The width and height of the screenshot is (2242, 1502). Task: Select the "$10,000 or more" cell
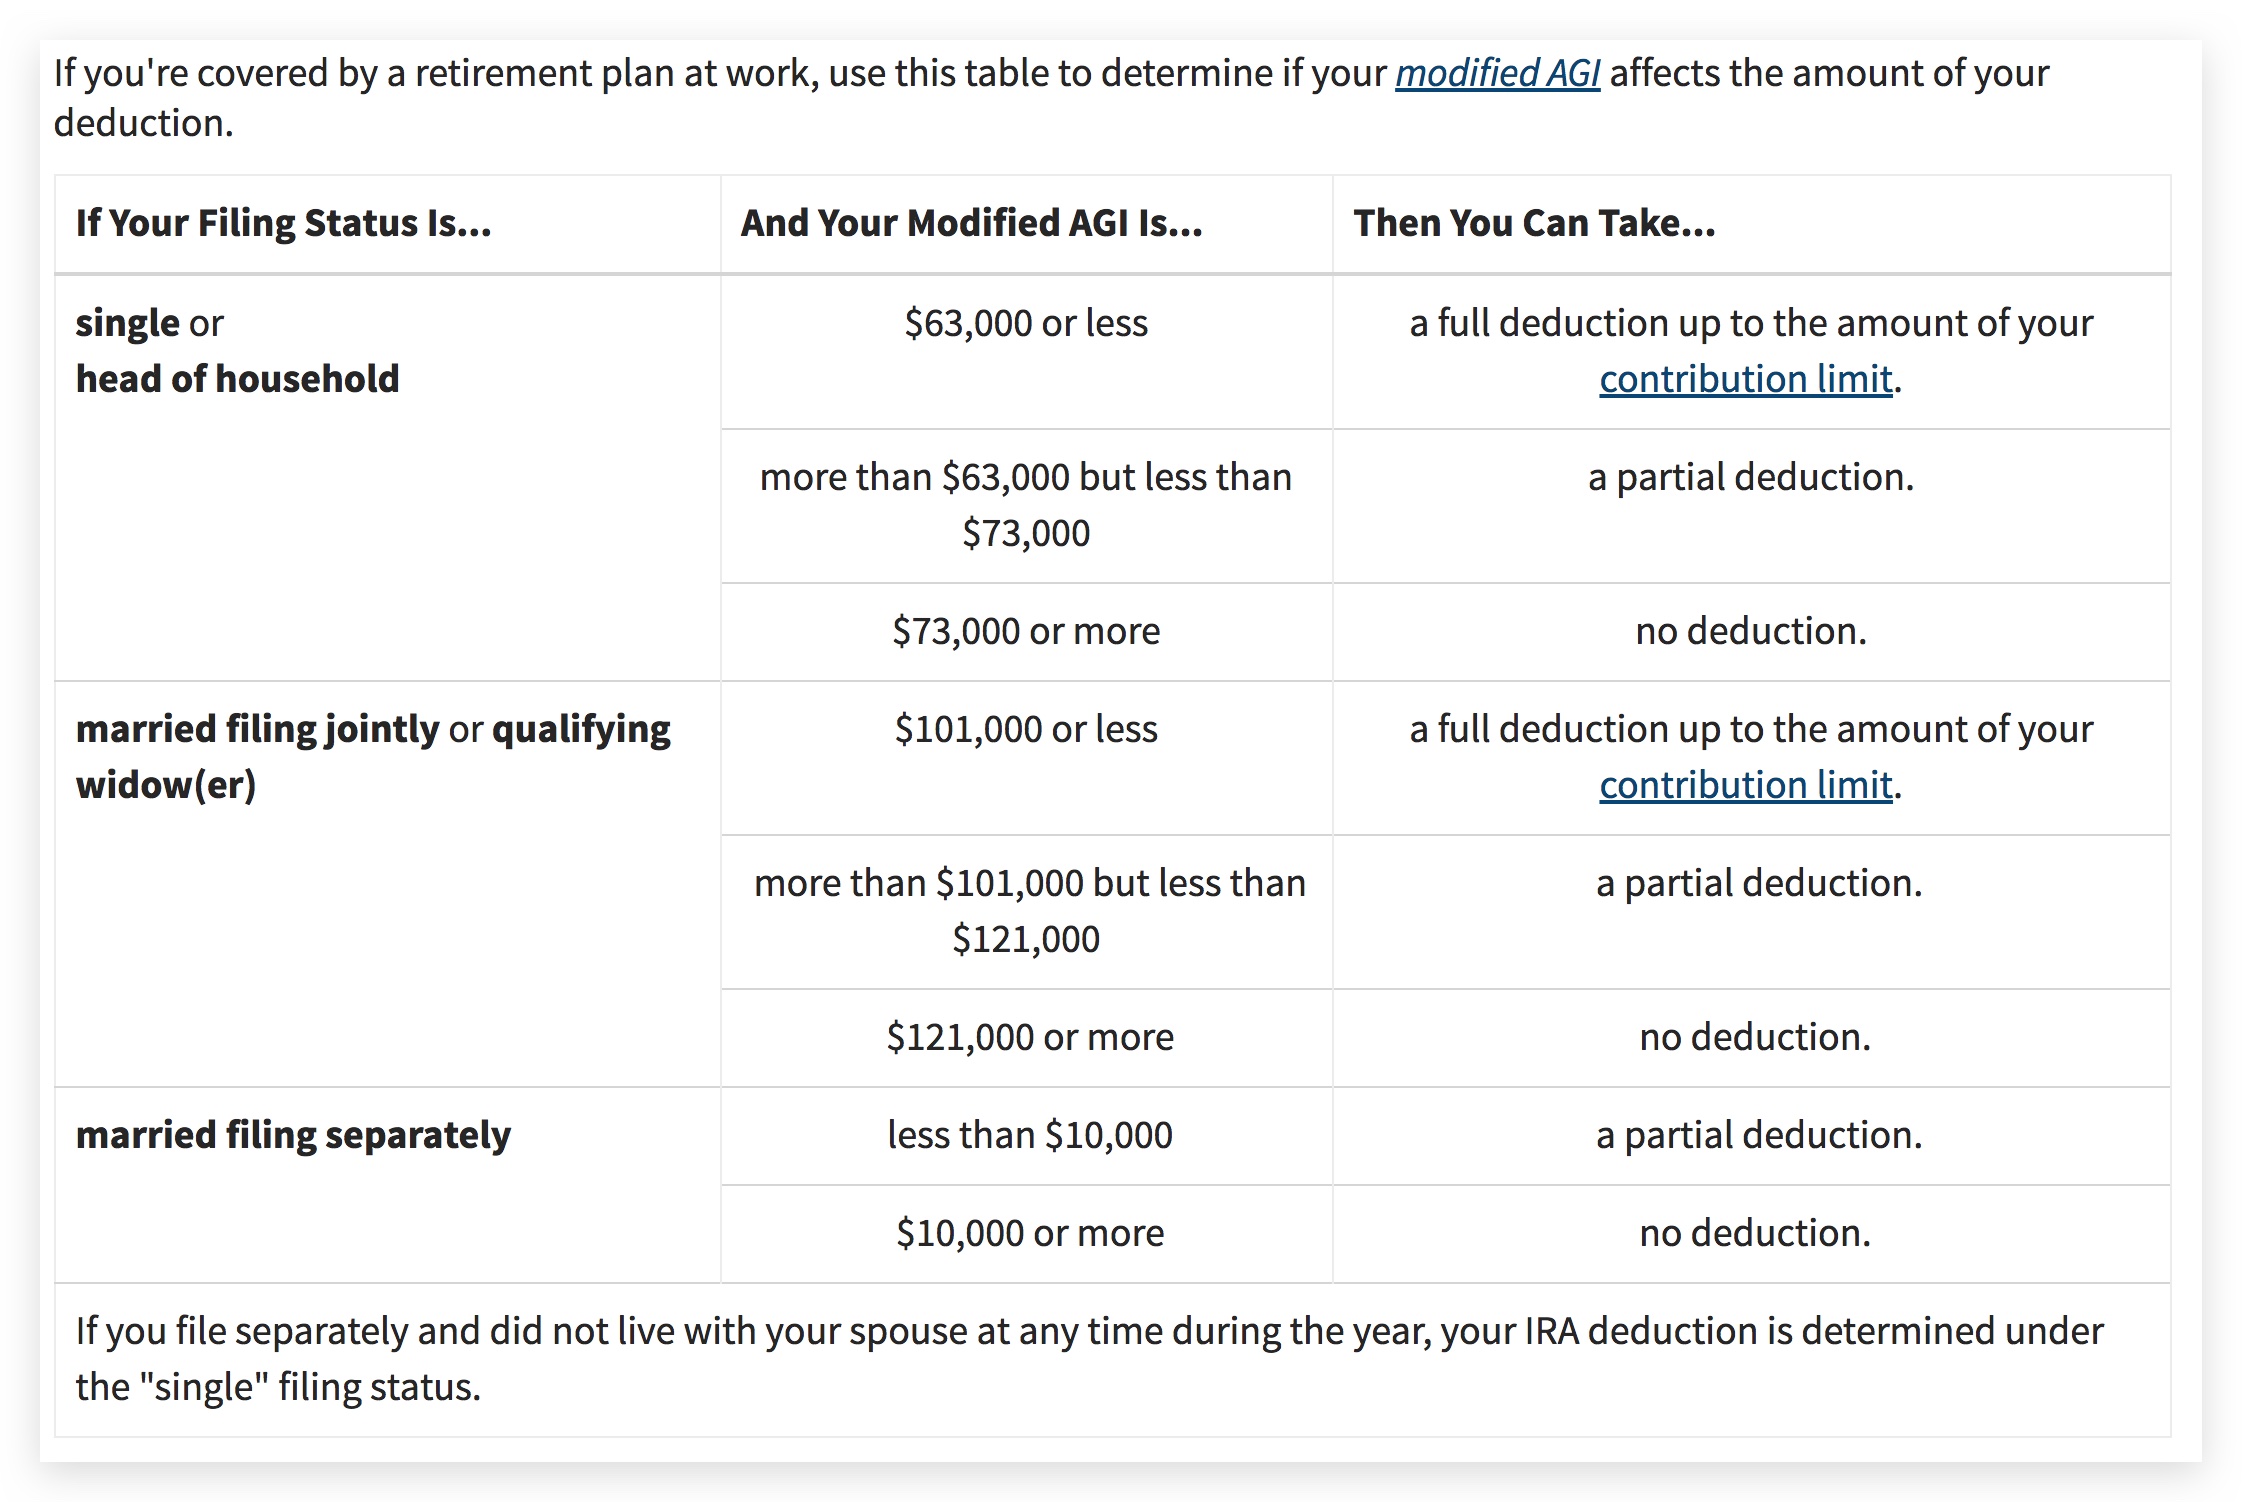pos(1029,1233)
